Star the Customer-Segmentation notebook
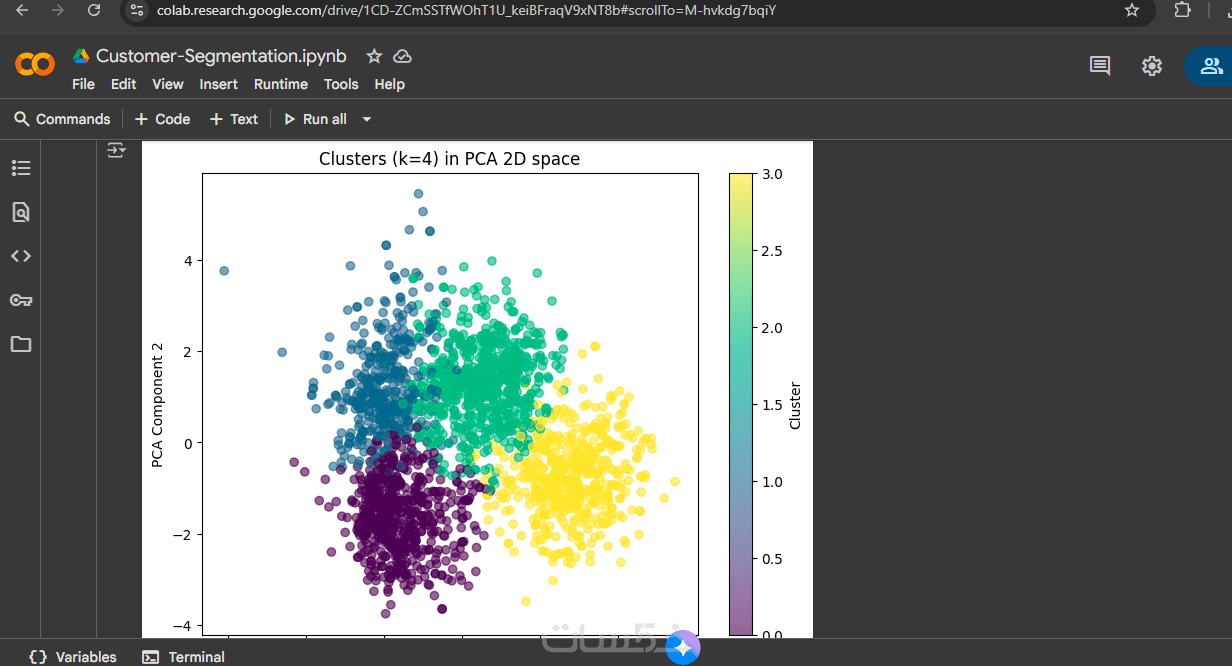1232x666 pixels. coord(374,56)
